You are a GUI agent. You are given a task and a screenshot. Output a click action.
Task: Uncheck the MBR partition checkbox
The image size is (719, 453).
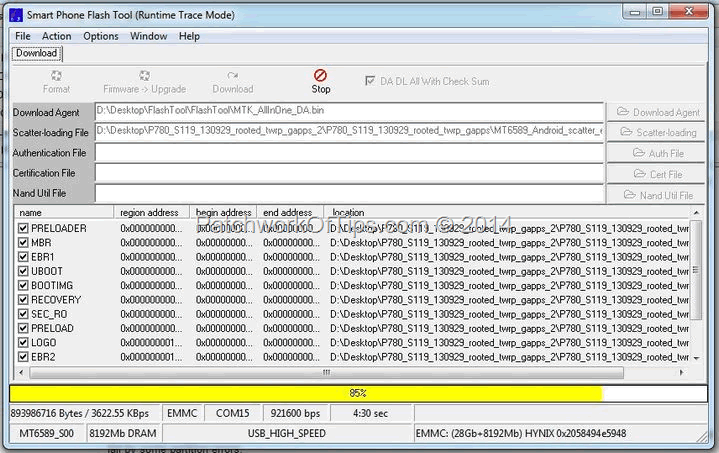click(x=23, y=243)
